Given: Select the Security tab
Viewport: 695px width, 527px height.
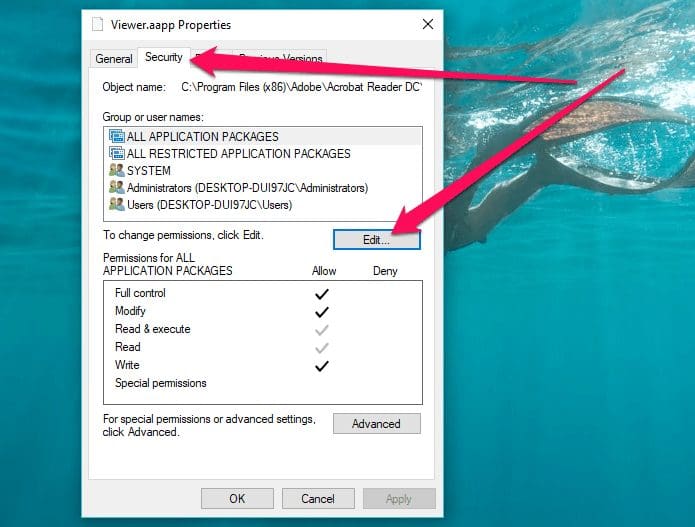Looking at the screenshot, I should (x=164, y=57).
